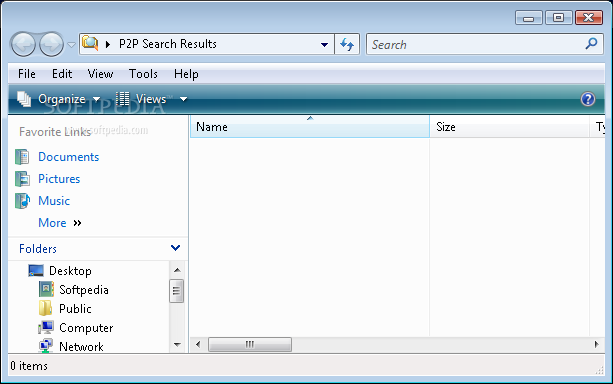Screen dimensions: 613x384
Task: Click the Back navigation arrow
Action: tap(23, 45)
